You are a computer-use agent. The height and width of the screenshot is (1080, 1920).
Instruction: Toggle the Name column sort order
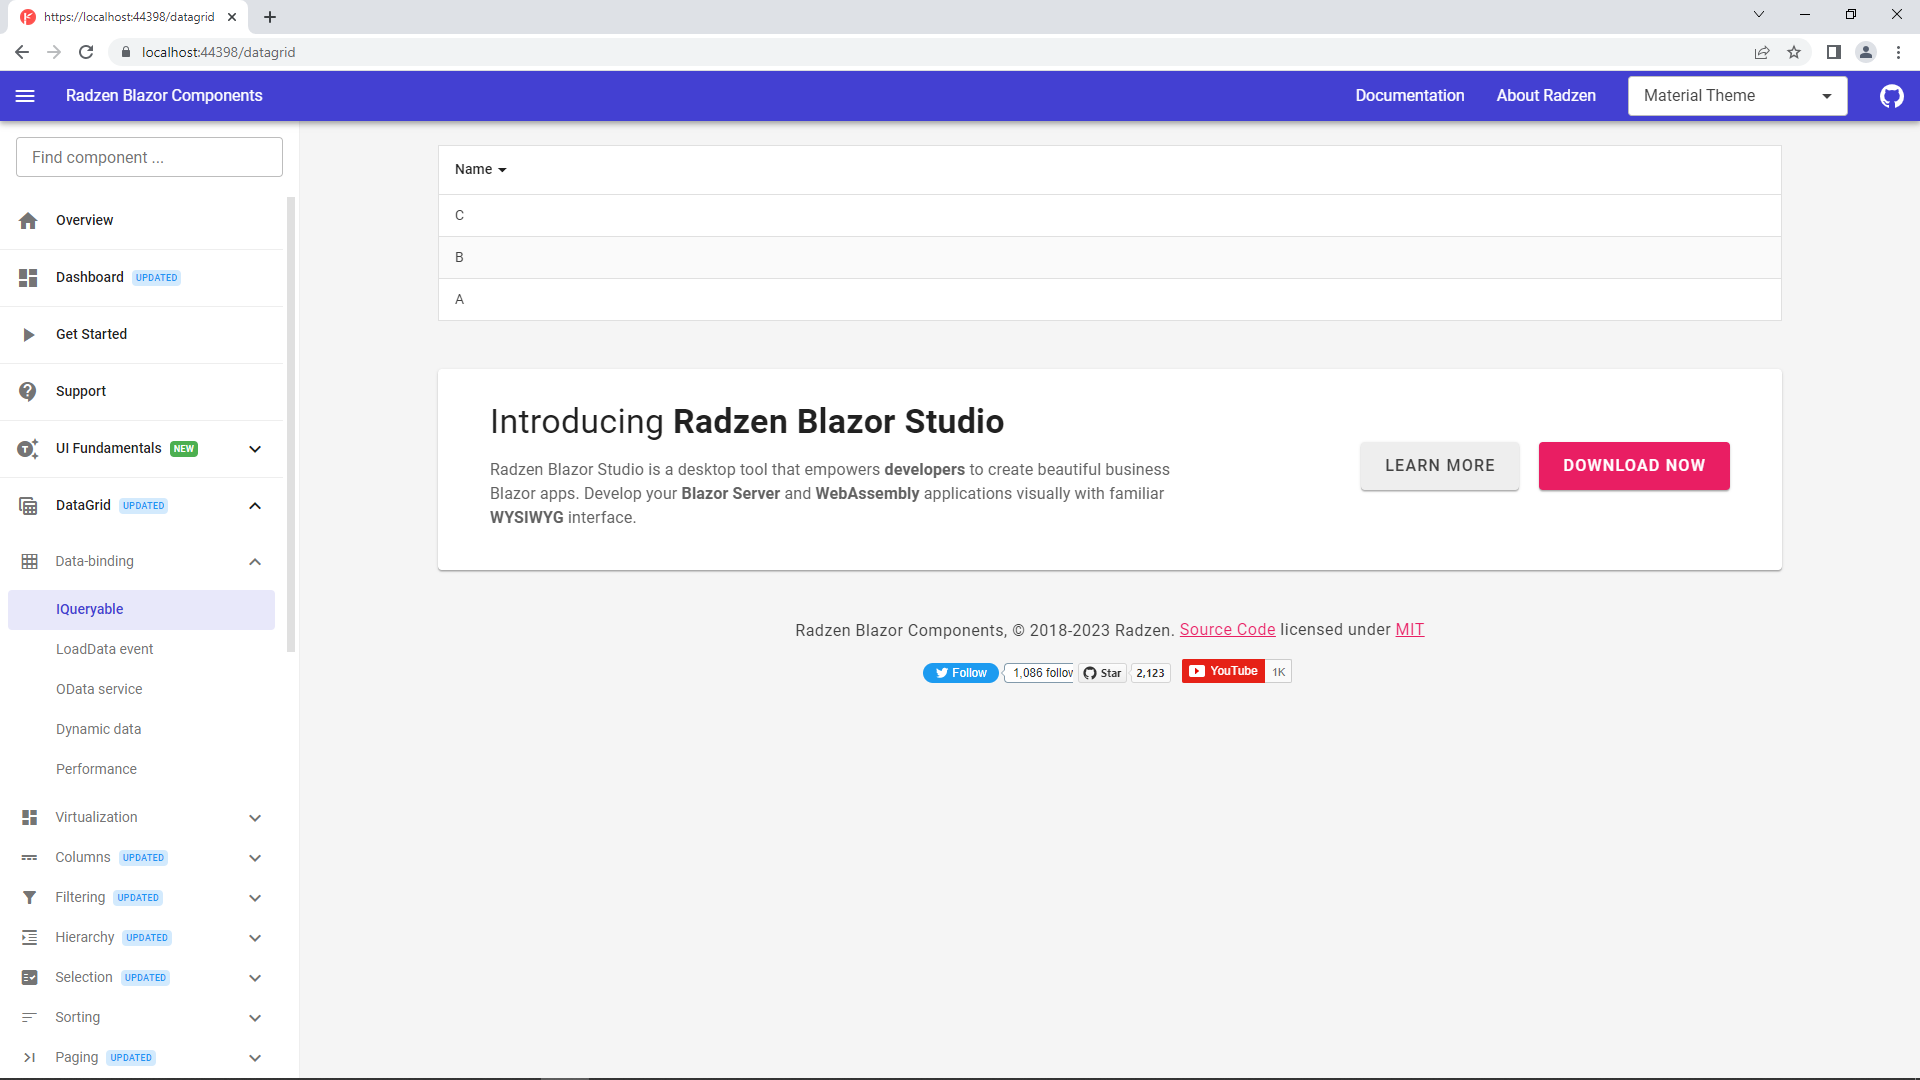(x=480, y=169)
